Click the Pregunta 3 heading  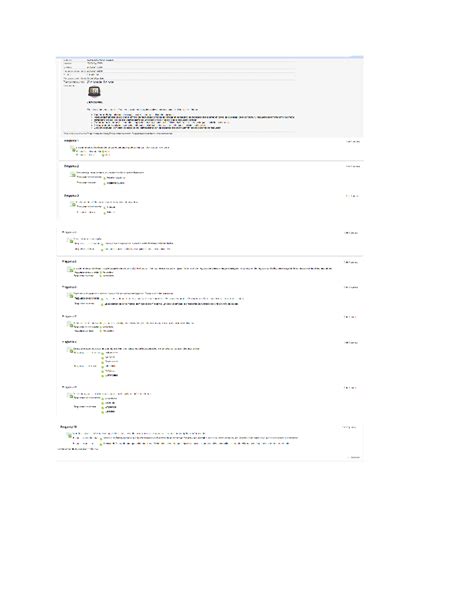(x=72, y=196)
